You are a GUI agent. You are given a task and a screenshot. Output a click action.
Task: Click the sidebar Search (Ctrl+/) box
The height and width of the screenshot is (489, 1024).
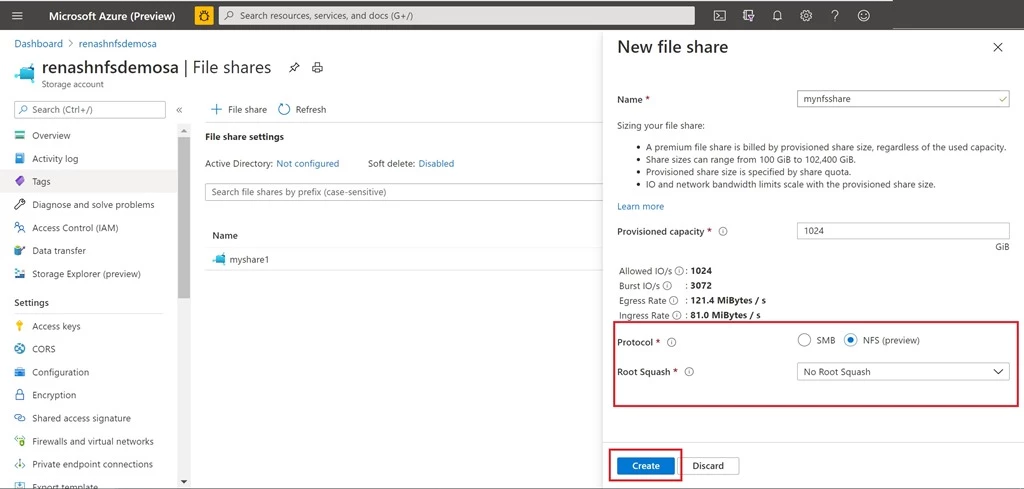pyautogui.click(x=90, y=110)
